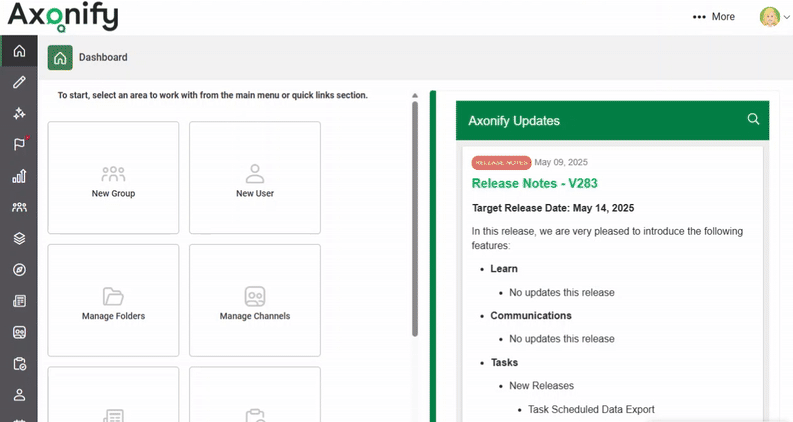Open the stacked layers icon in sidebar
Image resolution: width=793 pixels, height=422 pixels.
(x=19, y=239)
